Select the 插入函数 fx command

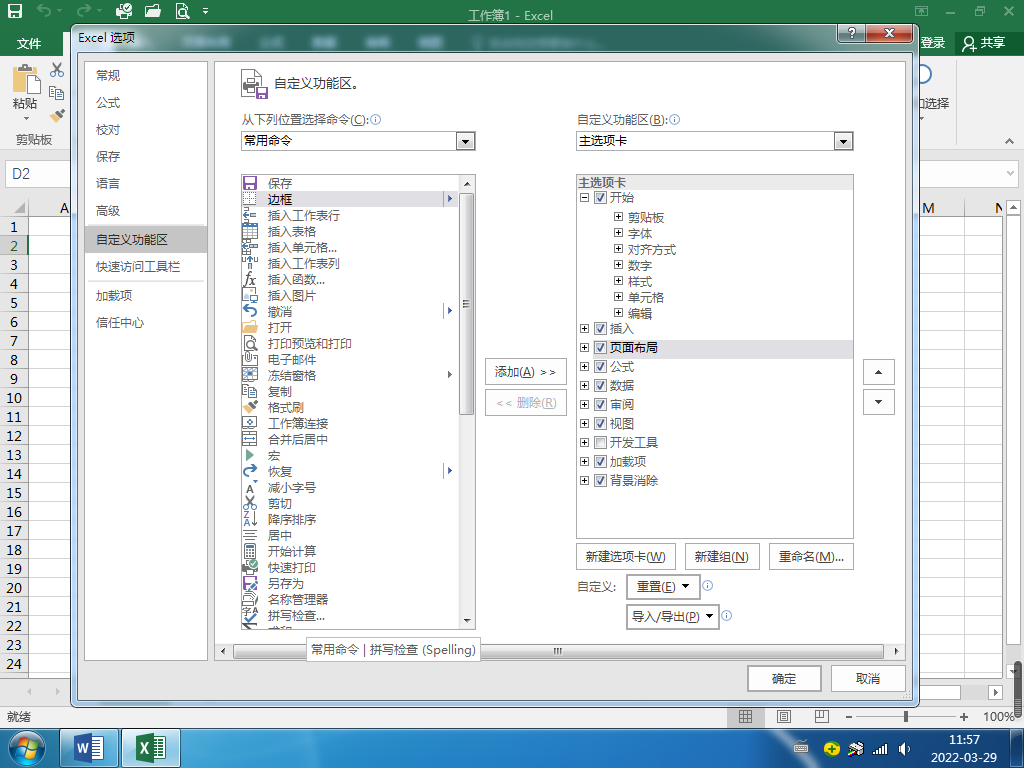[x=349, y=280]
